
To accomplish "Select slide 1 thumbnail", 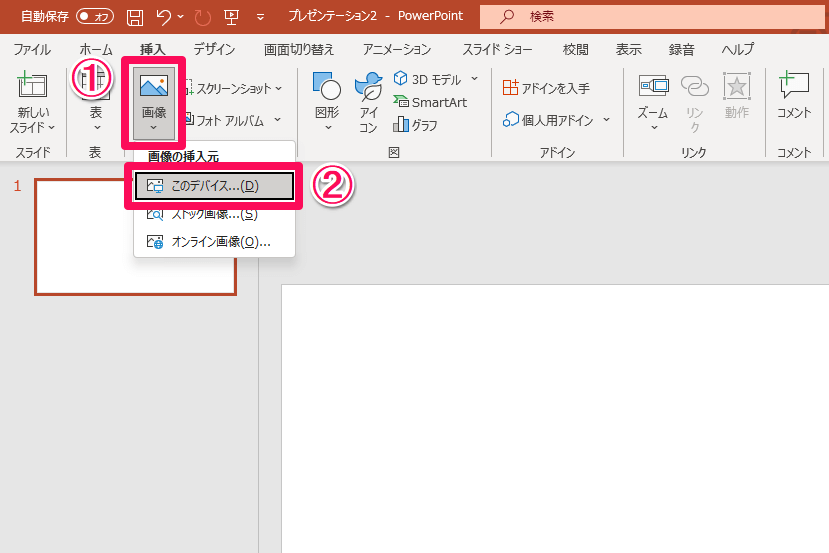I will point(135,237).
